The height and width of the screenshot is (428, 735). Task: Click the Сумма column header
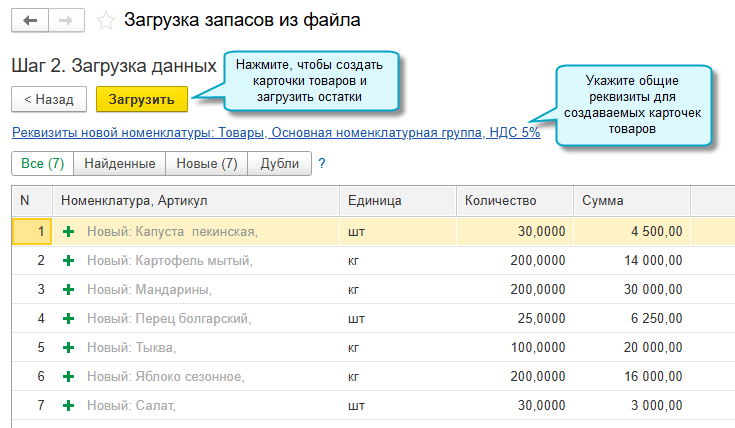tap(603, 200)
